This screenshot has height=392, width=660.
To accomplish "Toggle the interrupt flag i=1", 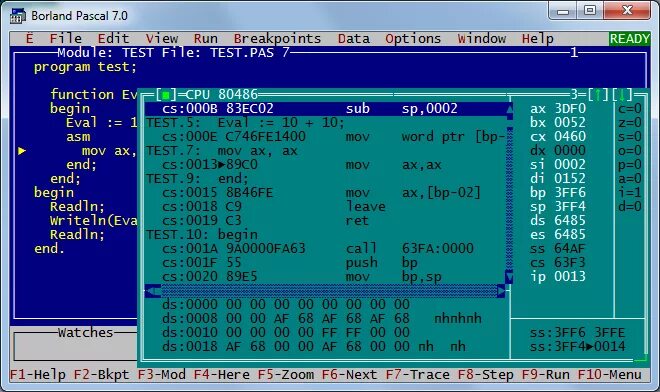I will pos(630,193).
